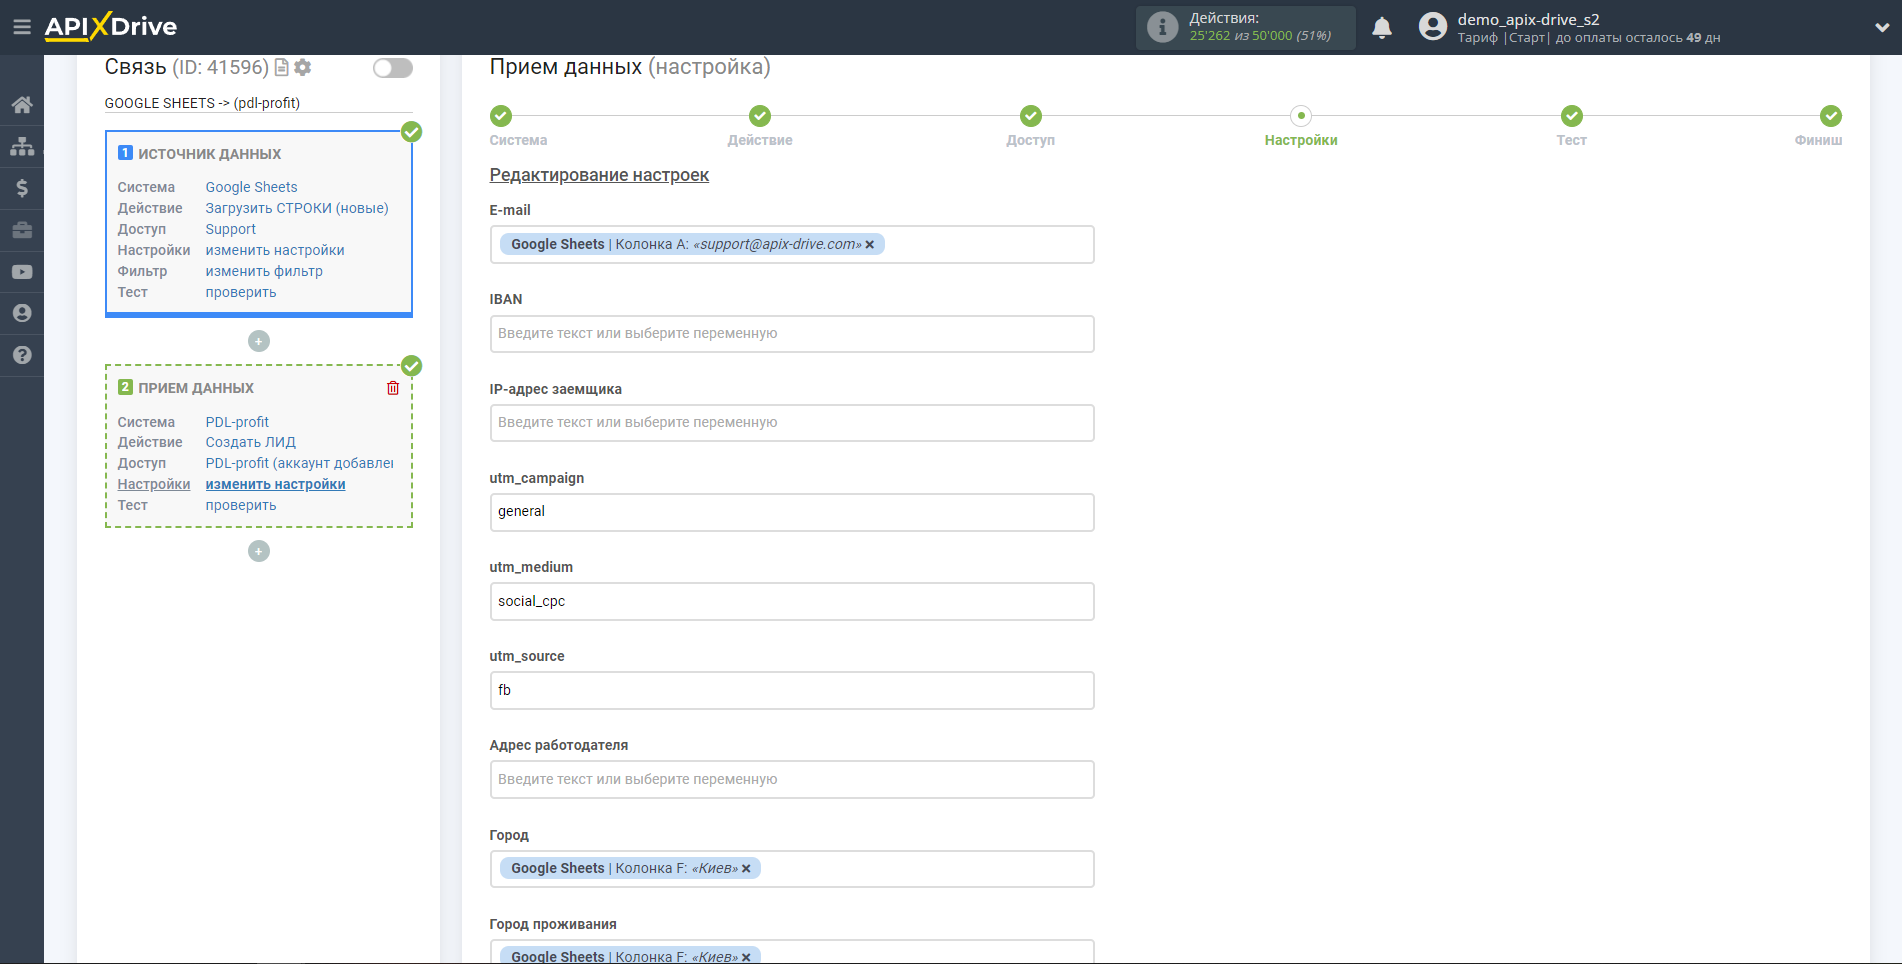This screenshot has width=1902, height=964.
Task: Click the Действия usage counter panel
Action: [1246, 27]
